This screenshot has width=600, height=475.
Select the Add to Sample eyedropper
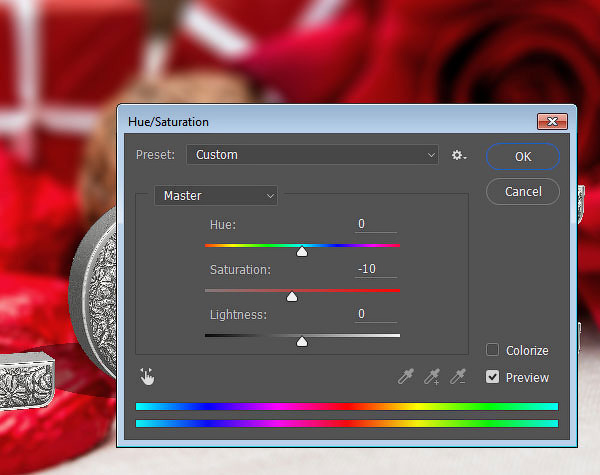(432, 376)
